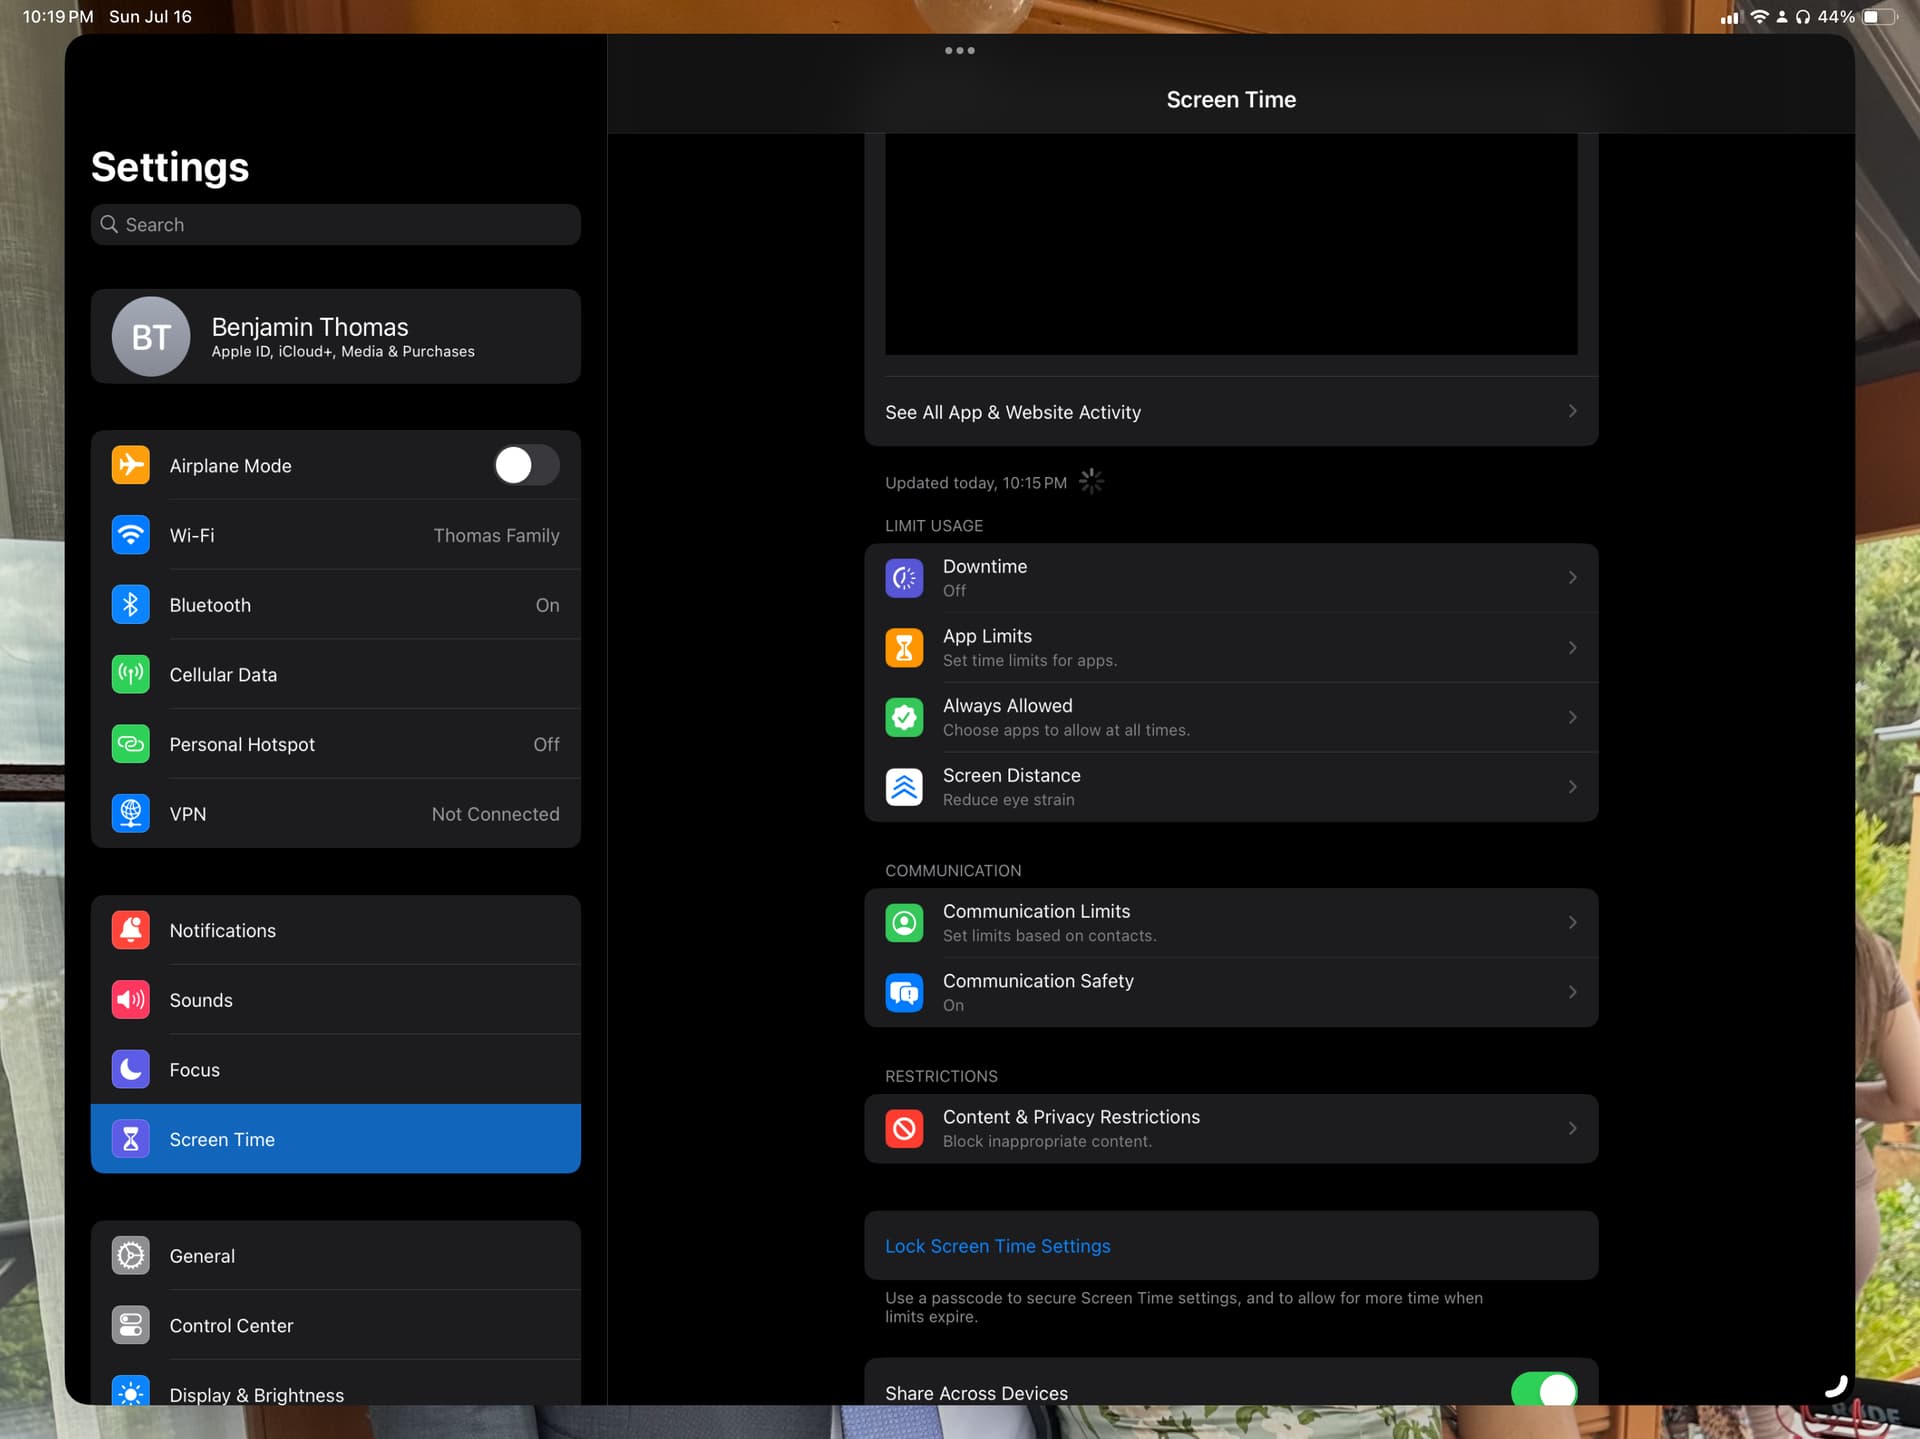Tap the VPN globe icon
1920x1439 pixels.
pyautogui.click(x=131, y=814)
